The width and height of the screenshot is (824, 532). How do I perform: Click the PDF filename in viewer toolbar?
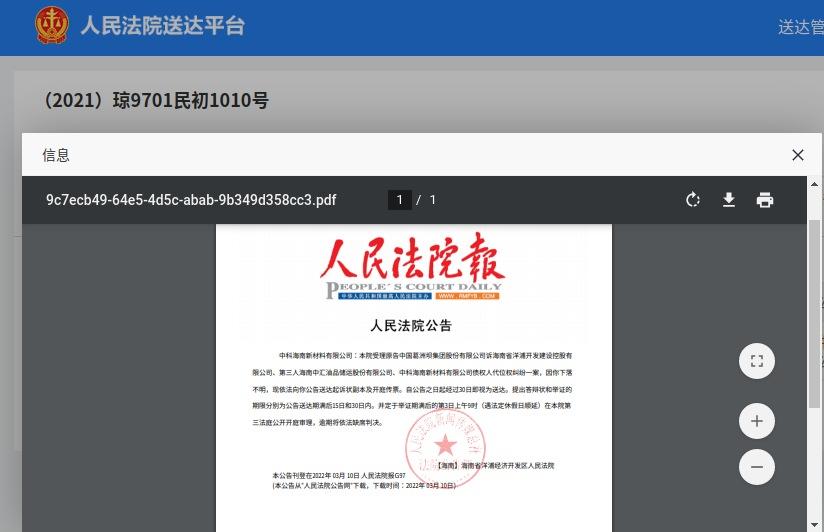(191, 200)
